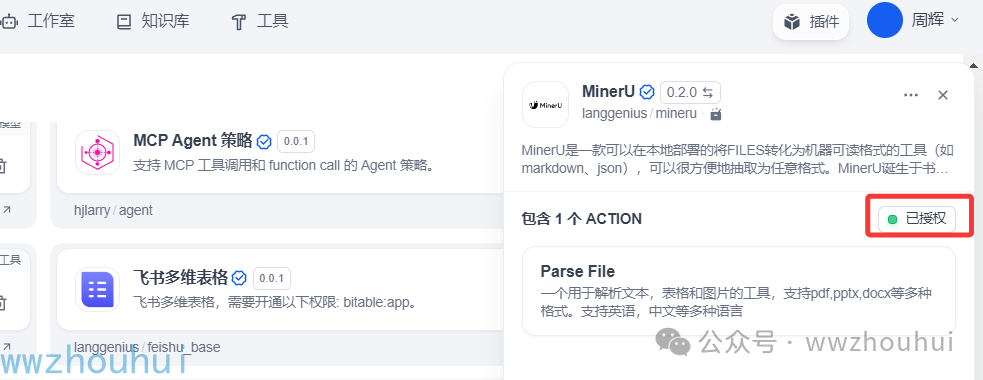Click the 工具 hammer icon
Screen dimensions: 983x380
point(239,23)
